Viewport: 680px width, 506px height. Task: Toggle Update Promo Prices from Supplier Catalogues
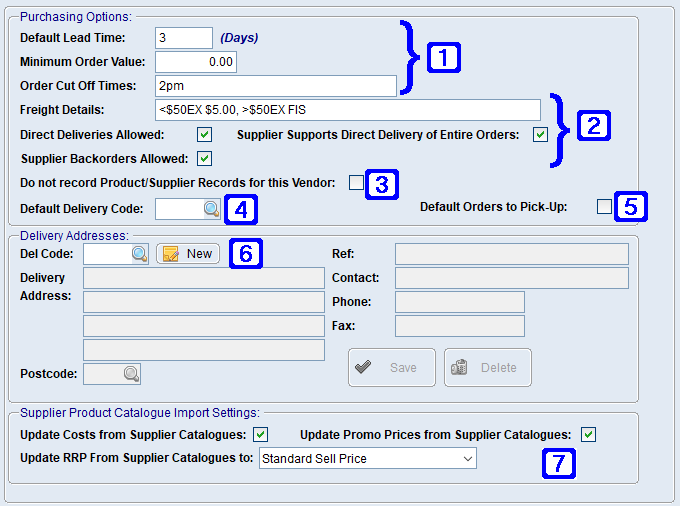click(588, 434)
